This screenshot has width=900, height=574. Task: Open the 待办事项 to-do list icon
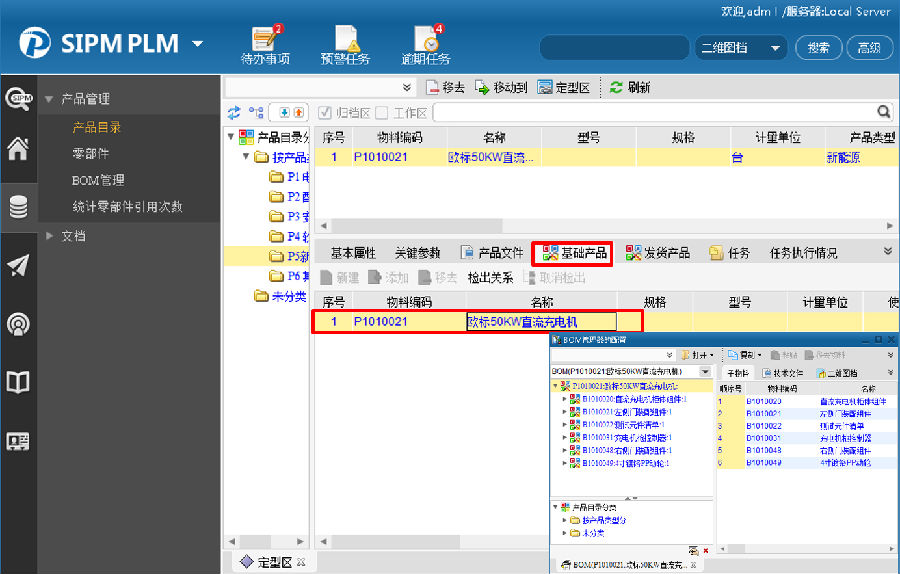(x=265, y=44)
